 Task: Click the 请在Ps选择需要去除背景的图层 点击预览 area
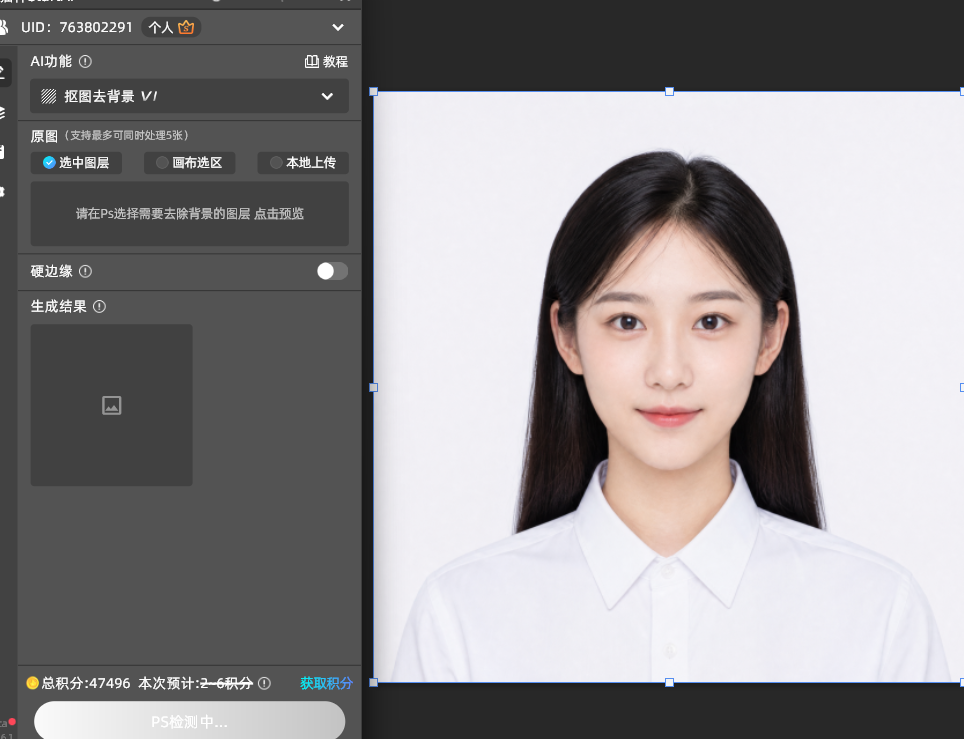tap(189, 214)
